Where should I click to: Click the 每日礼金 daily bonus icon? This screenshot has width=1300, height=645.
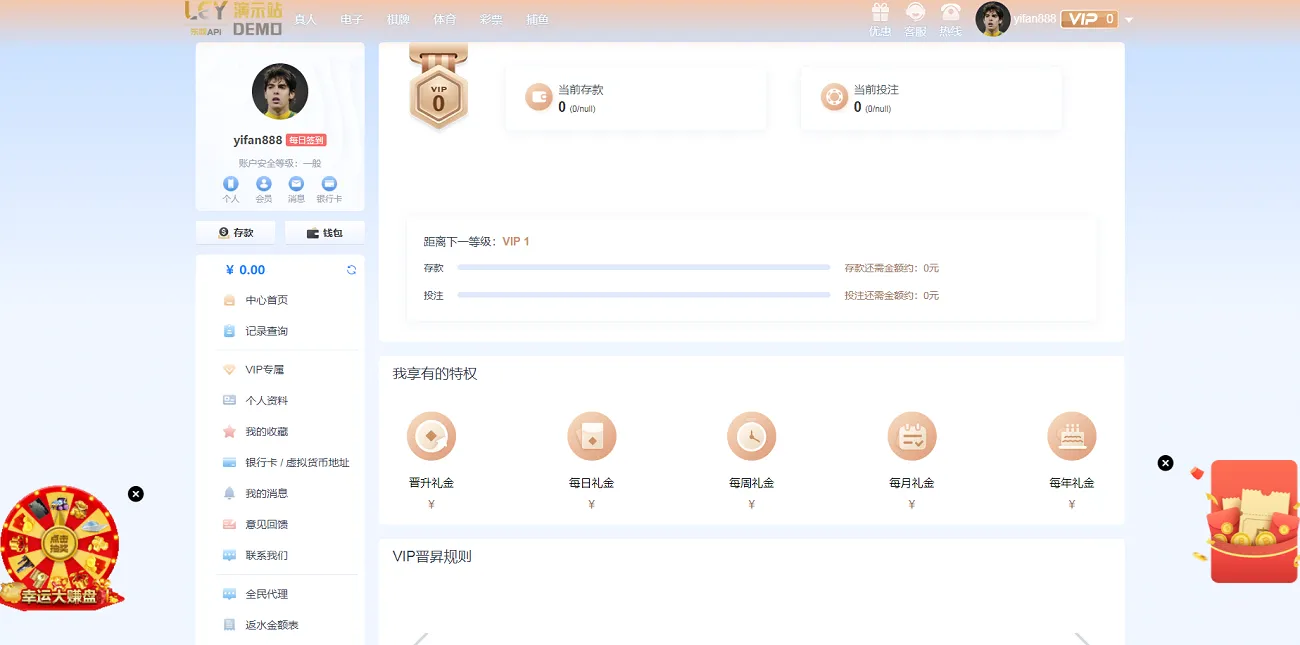591,436
